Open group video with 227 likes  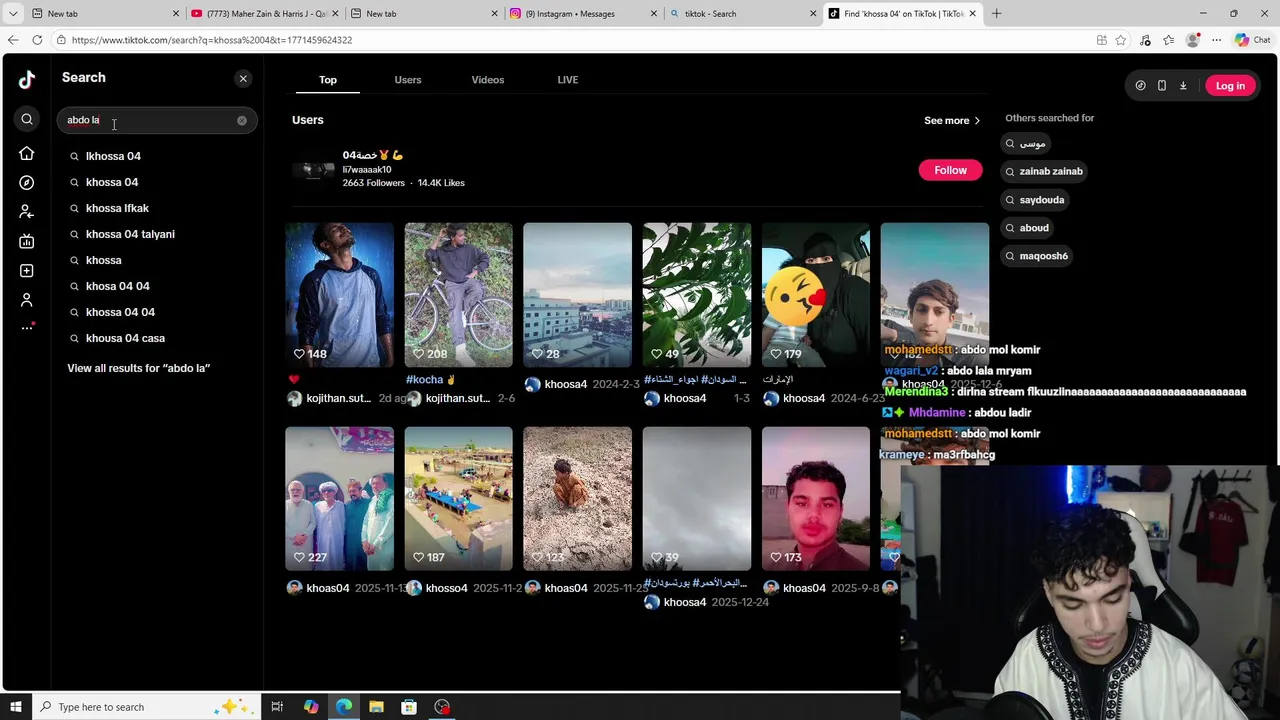point(339,499)
